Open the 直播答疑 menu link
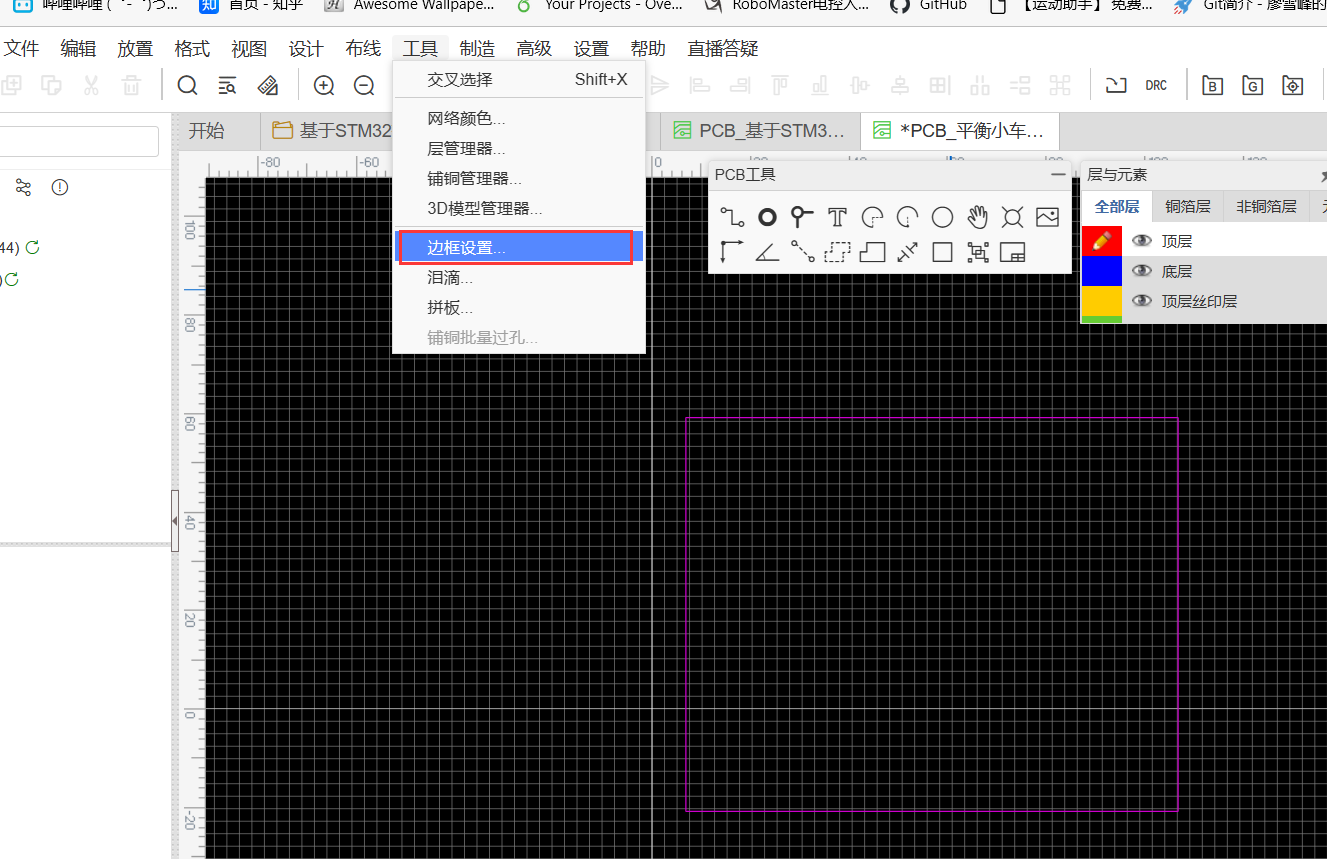 [723, 48]
